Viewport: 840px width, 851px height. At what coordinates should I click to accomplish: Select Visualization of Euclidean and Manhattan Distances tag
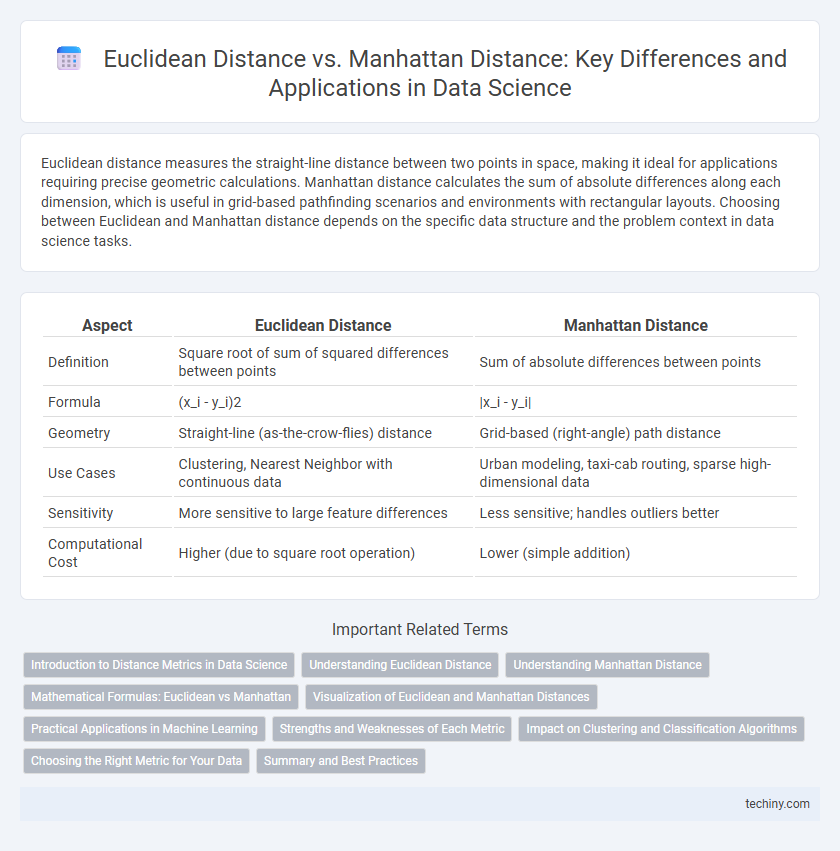pyautogui.click(x=451, y=697)
